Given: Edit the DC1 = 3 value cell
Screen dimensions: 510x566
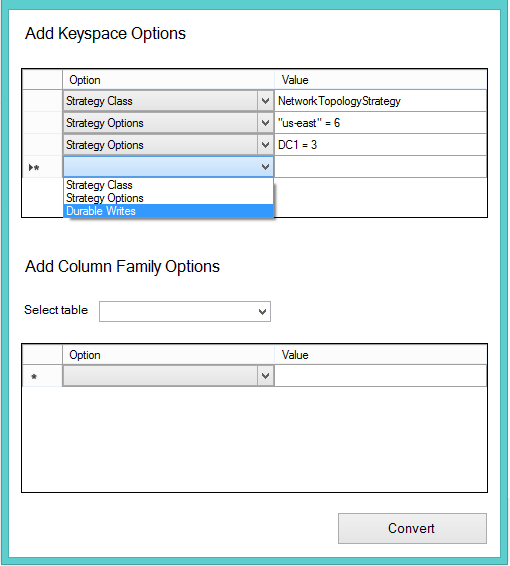Looking at the screenshot, I should [x=380, y=145].
